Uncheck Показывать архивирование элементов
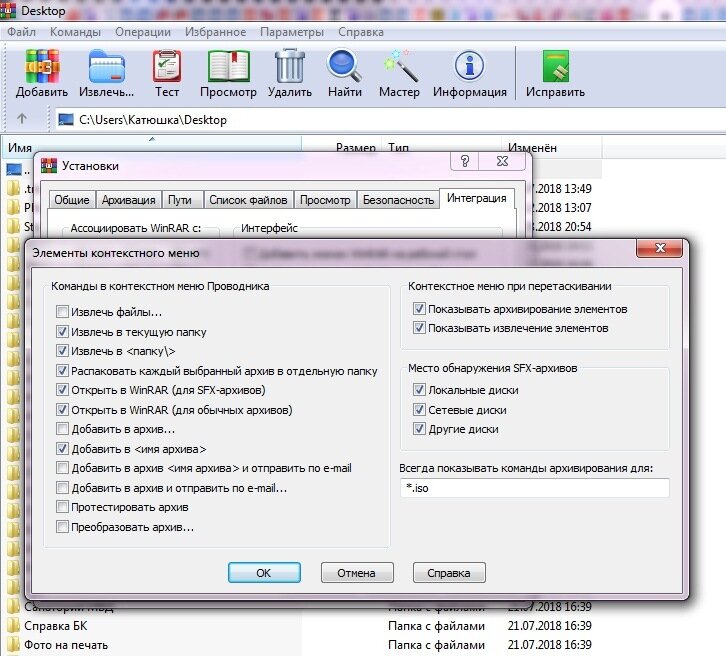This screenshot has height=656, width=726. tap(419, 308)
